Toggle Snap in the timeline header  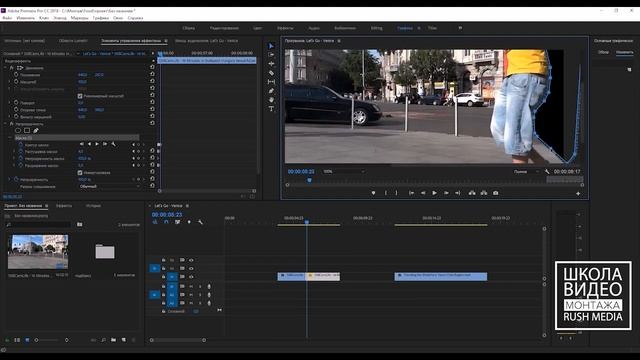(166, 222)
